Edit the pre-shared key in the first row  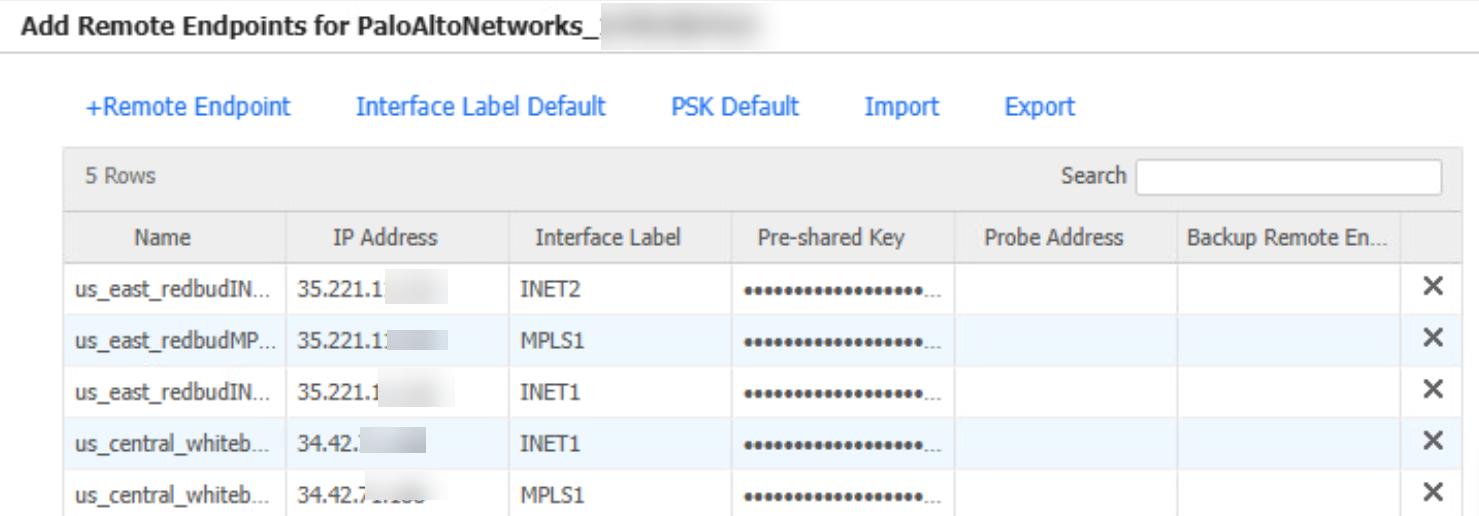pos(842,290)
